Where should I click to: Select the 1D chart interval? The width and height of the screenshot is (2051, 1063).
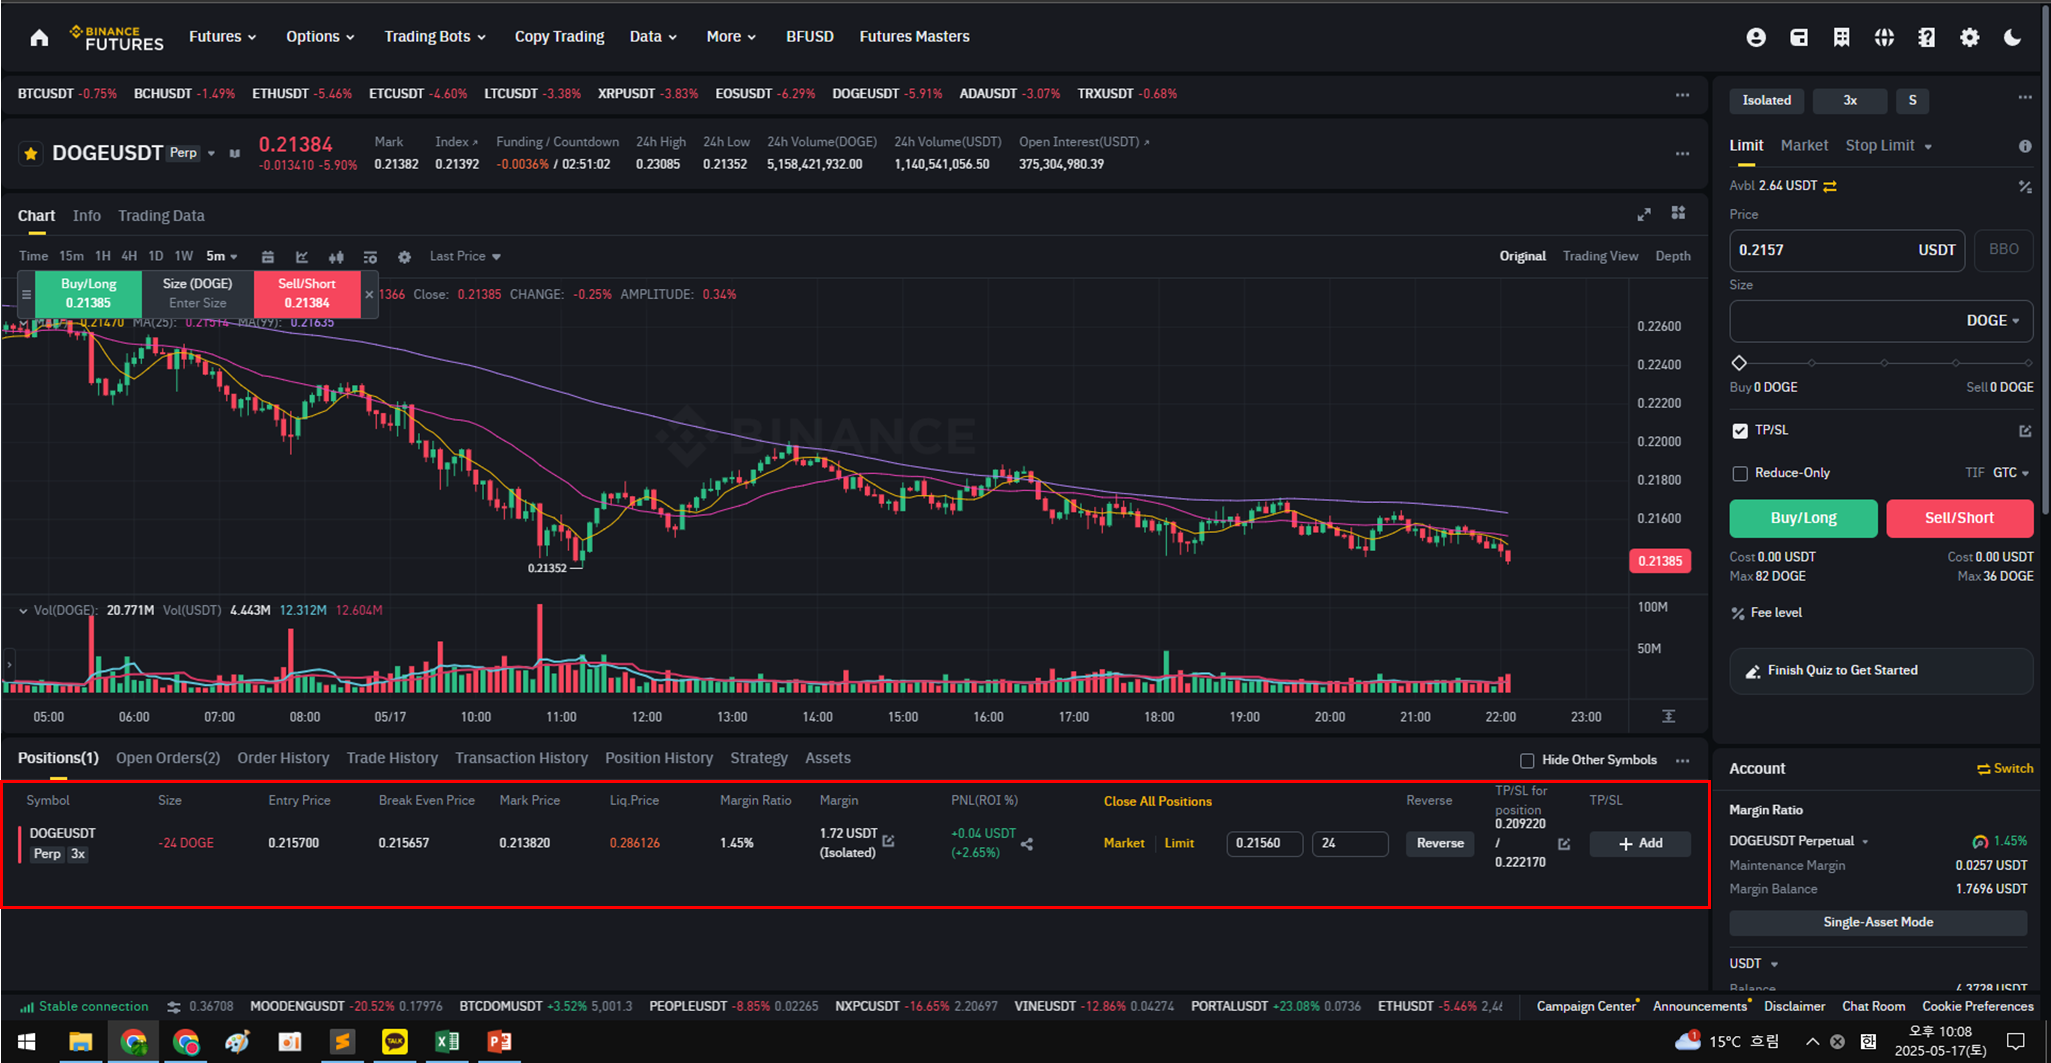(156, 256)
